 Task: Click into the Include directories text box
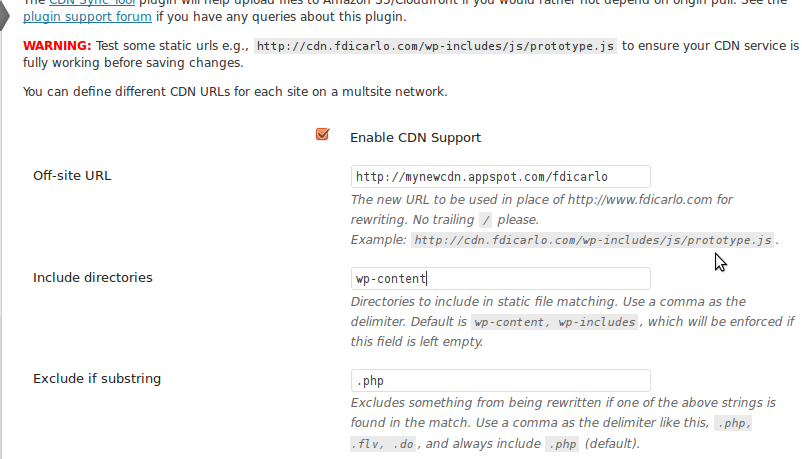[x=501, y=278]
